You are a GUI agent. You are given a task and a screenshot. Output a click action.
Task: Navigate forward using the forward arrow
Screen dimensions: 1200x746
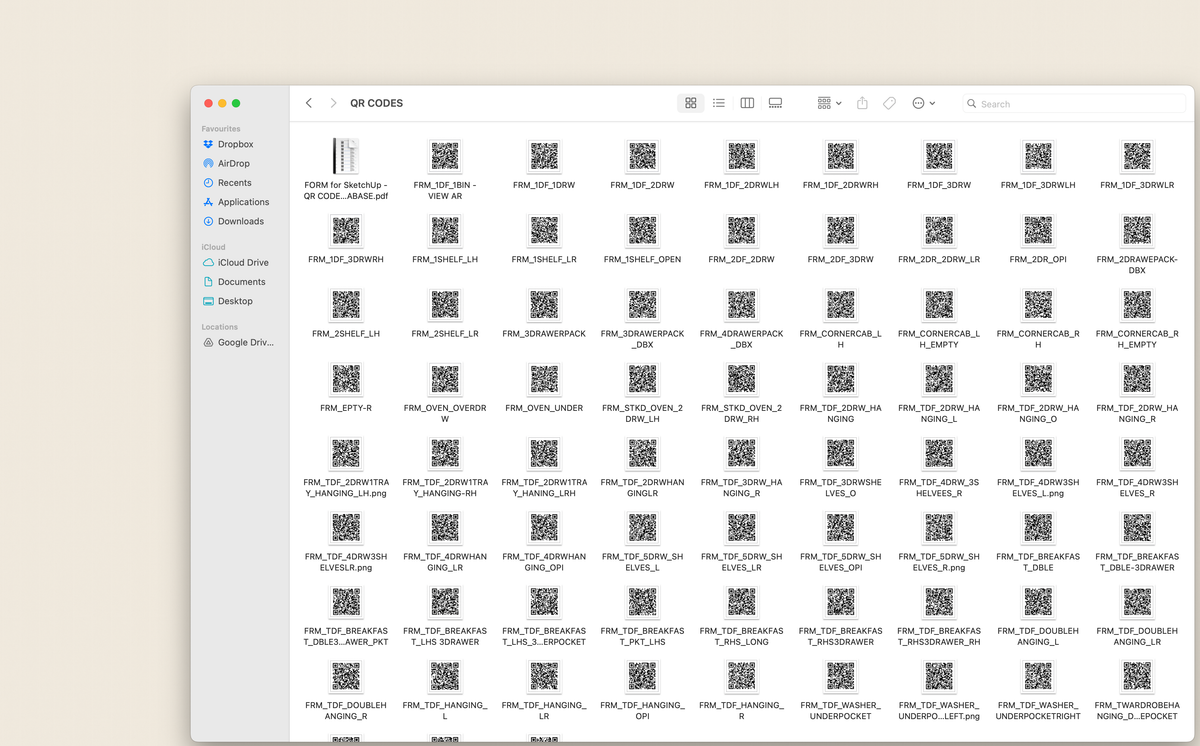tap(332, 103)
